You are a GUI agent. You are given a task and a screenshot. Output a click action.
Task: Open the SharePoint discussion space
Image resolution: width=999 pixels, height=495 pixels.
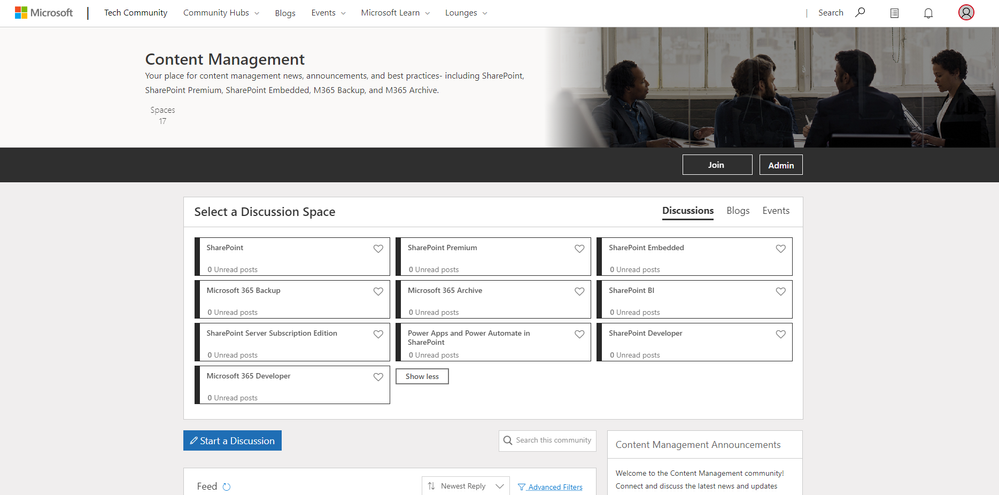tap(292, 256)
